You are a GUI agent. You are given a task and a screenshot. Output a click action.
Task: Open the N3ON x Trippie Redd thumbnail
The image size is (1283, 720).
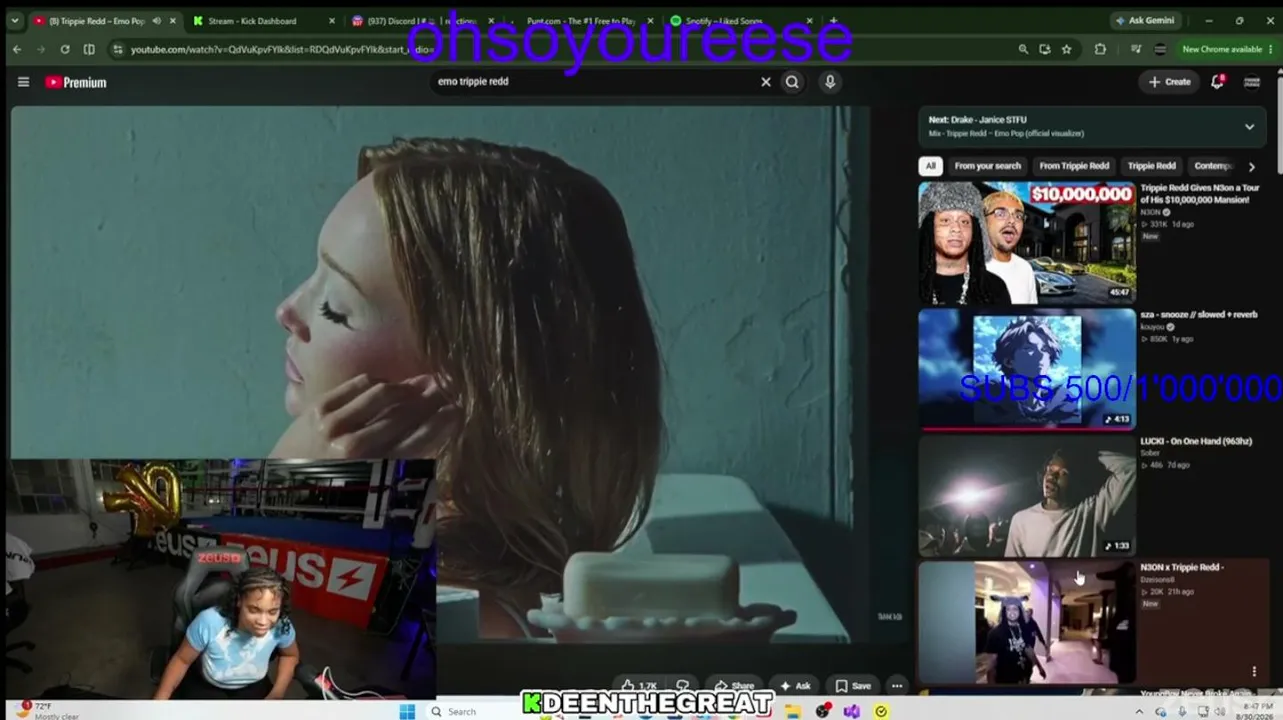coord(1027,622)
